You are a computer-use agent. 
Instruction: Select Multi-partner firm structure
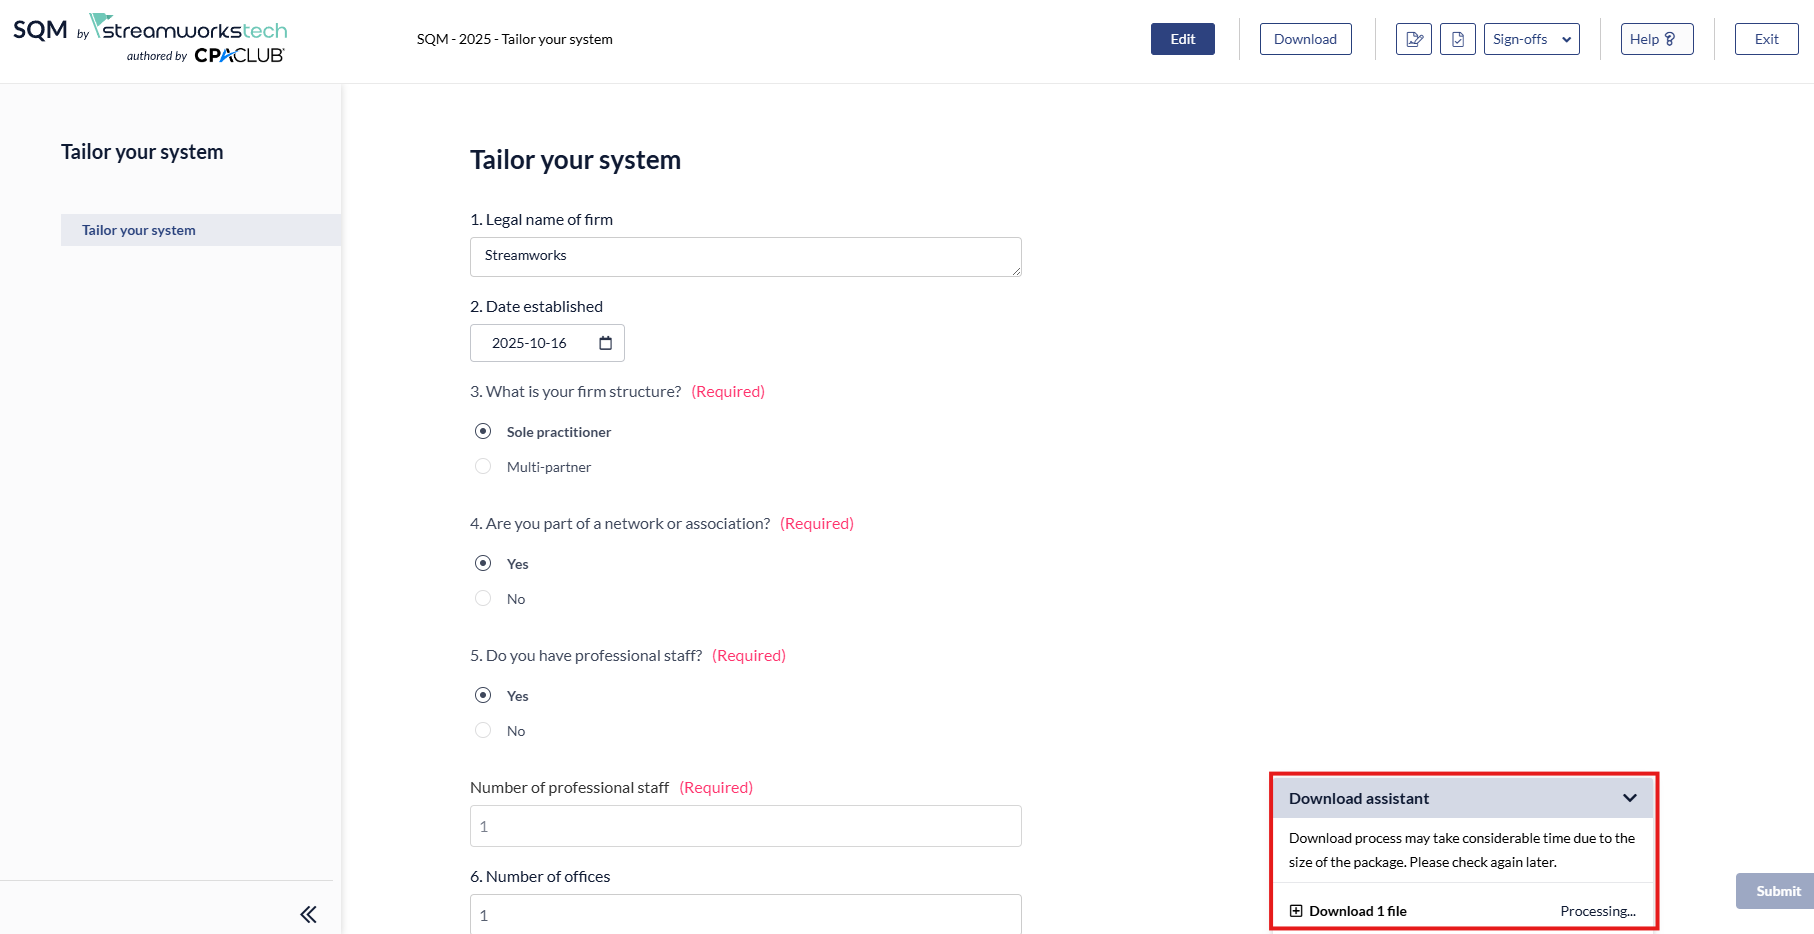click(483, 467)
